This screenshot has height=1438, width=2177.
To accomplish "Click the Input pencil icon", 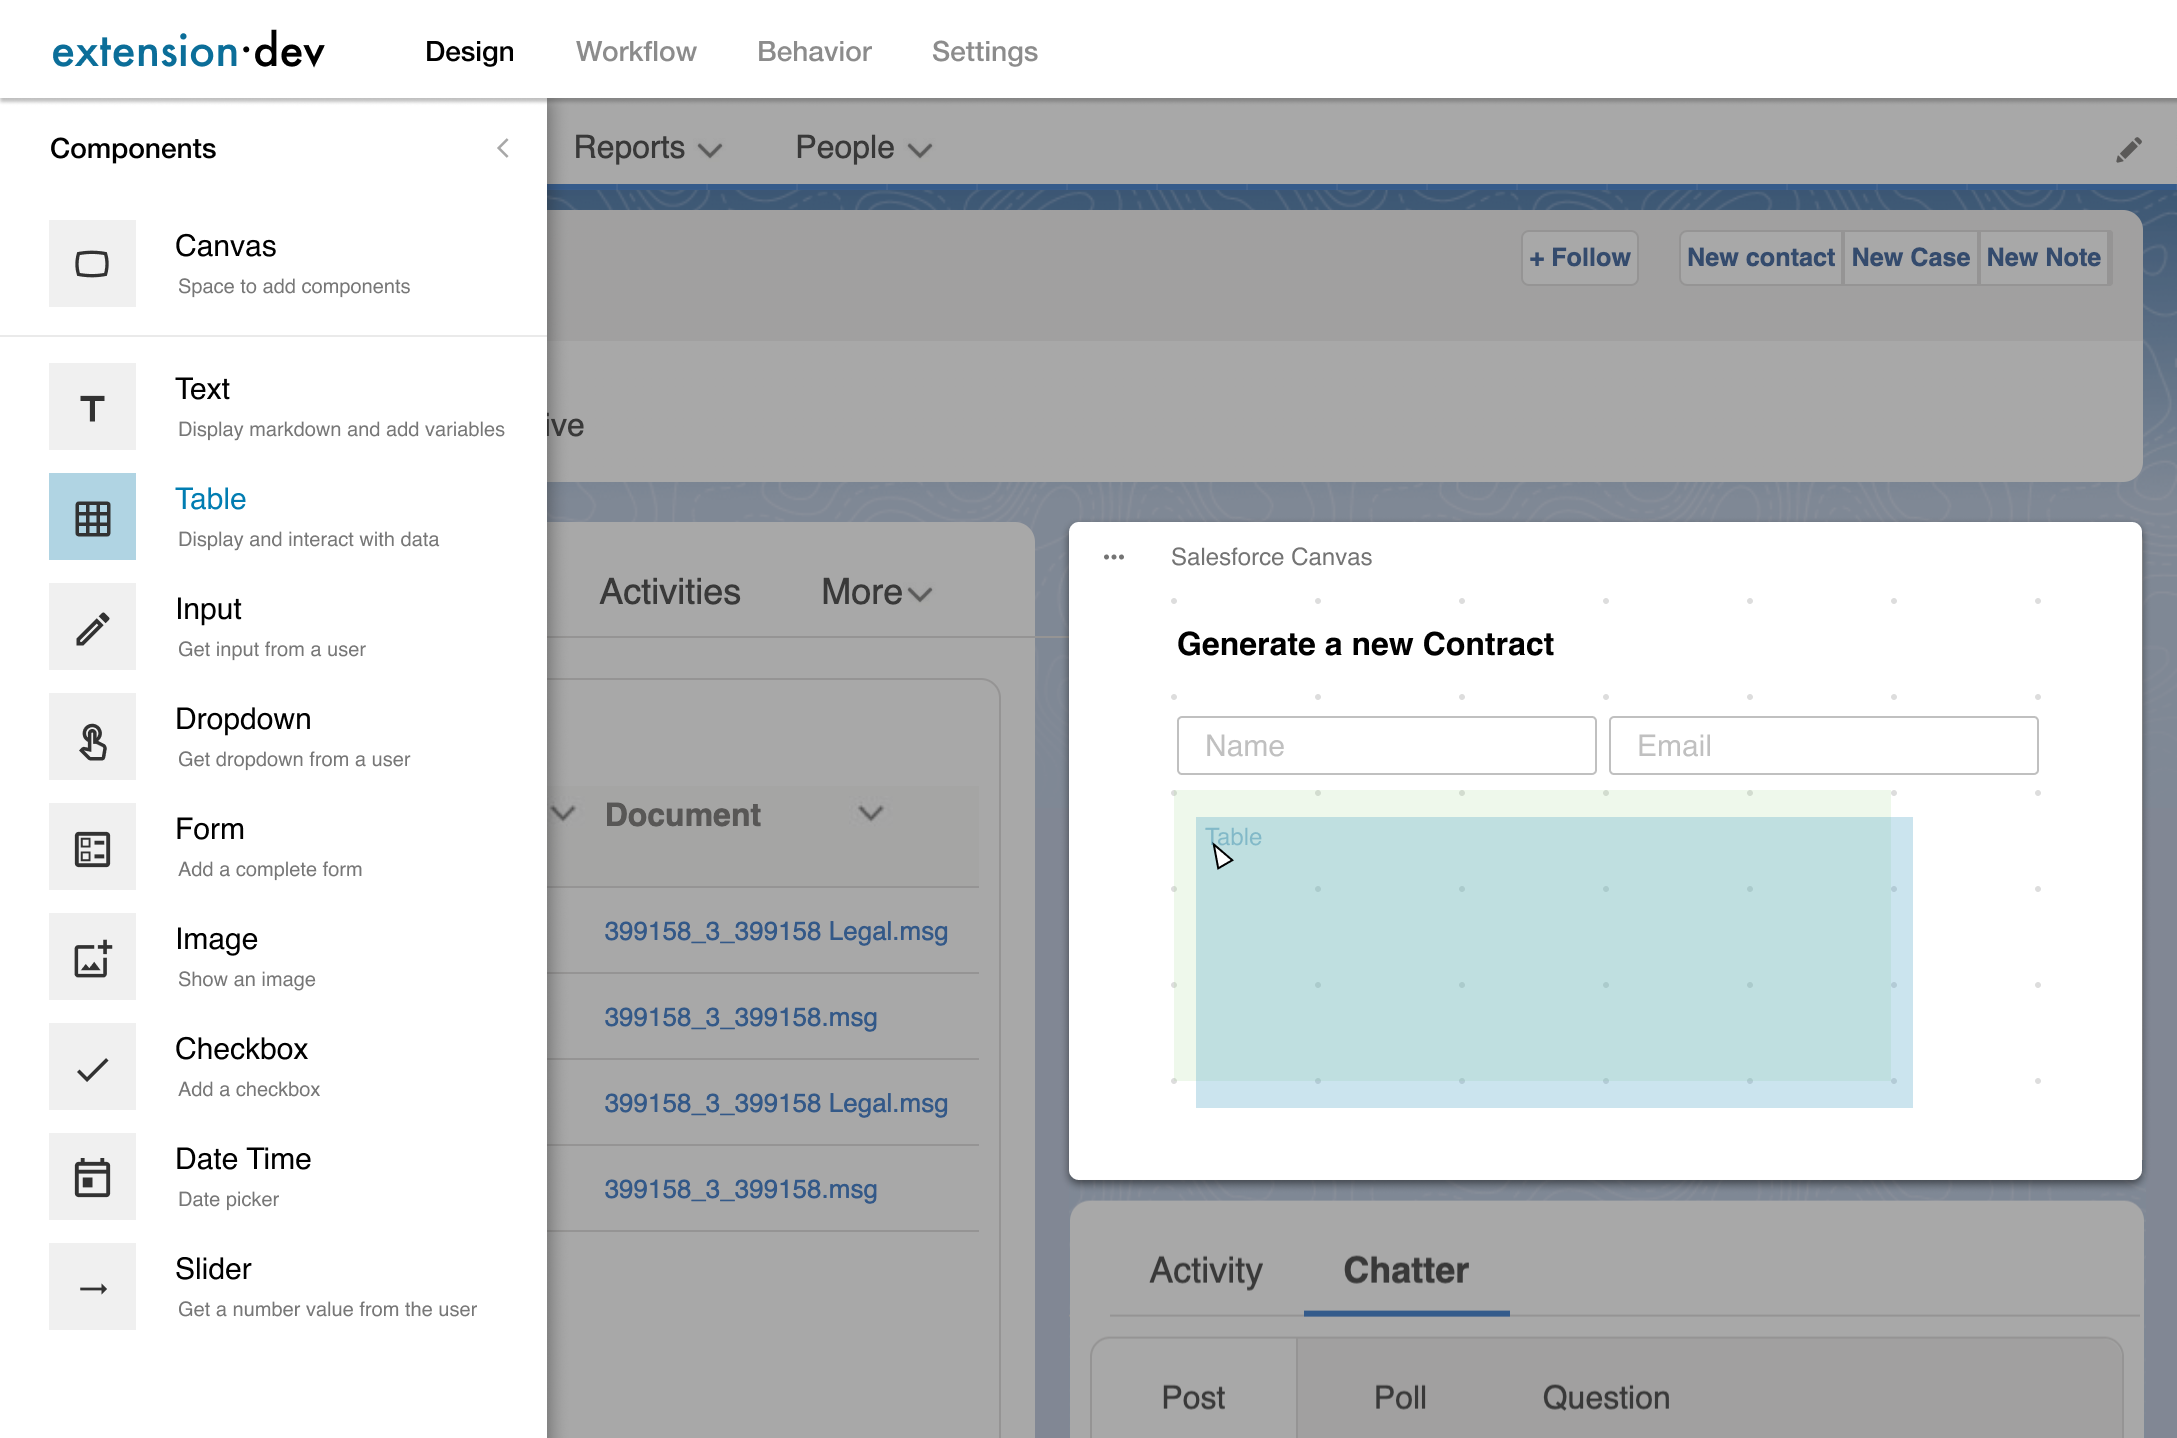I will point(91,626).
